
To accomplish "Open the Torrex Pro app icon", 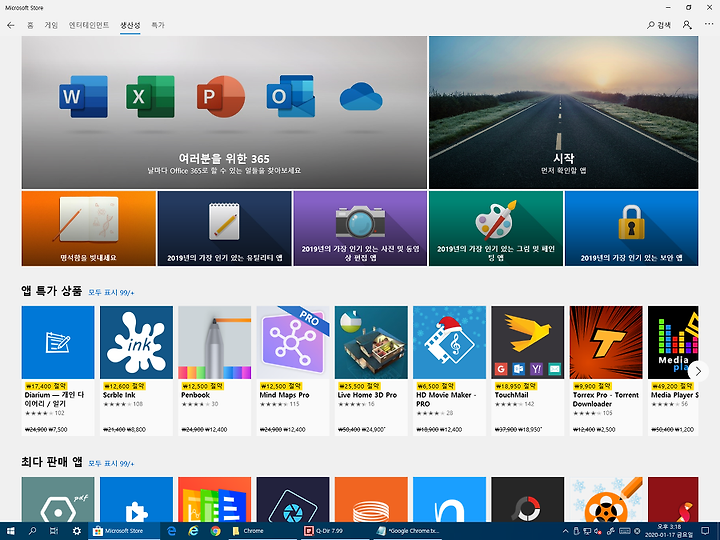I will tap(606, 343).
